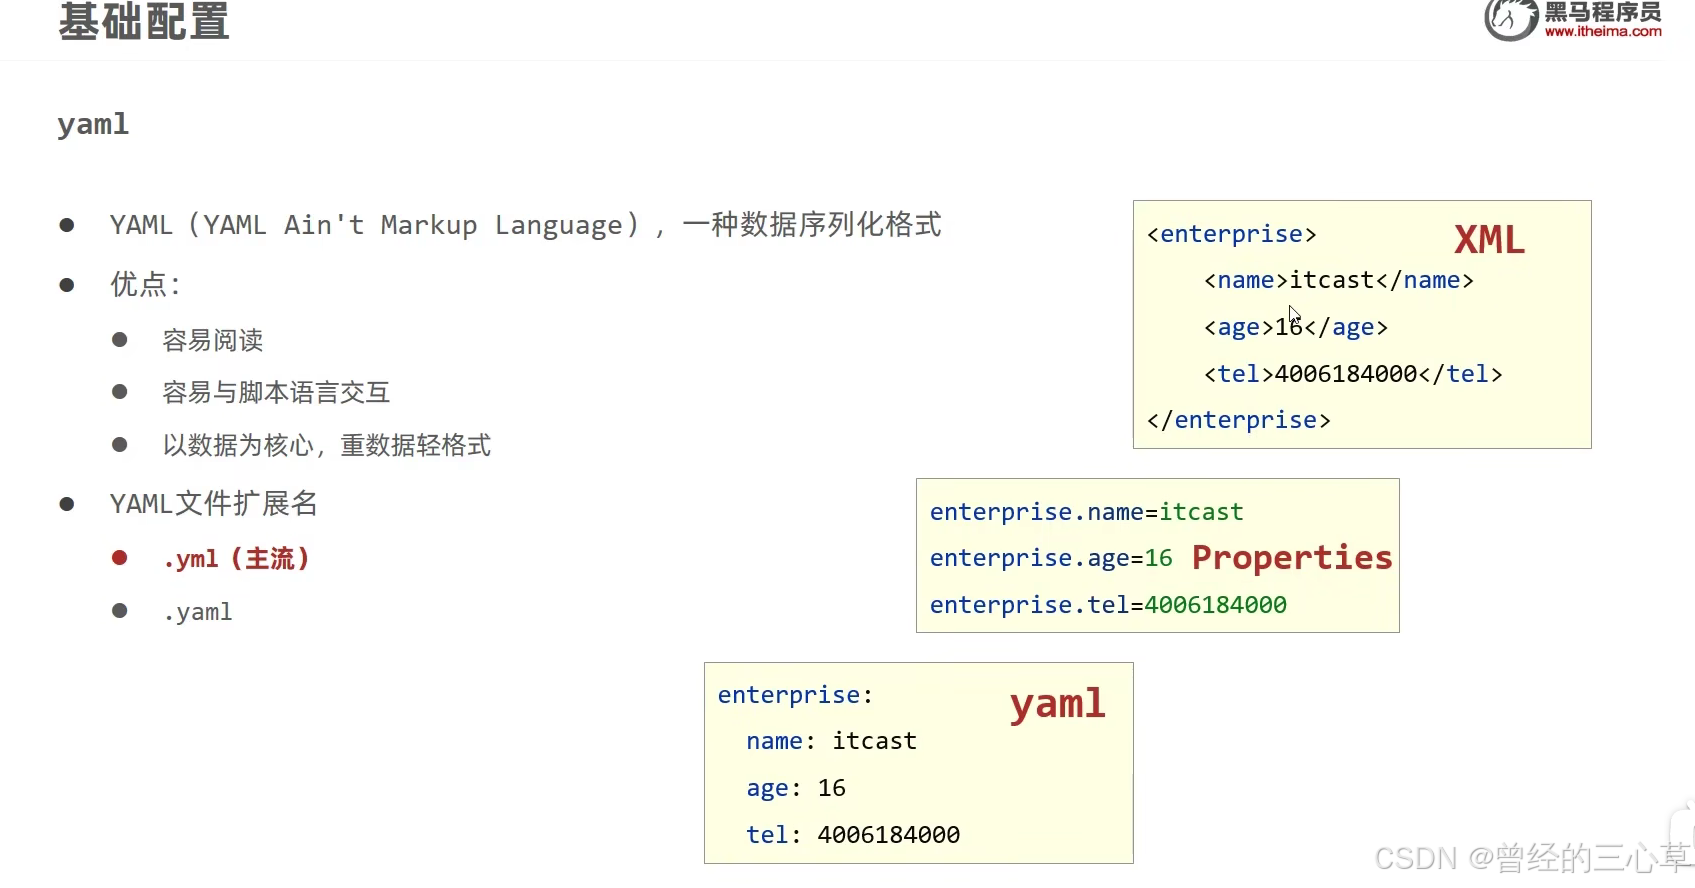This screenshot has height=888, width=1695.
Task: Click the <age>16</age> line
Action: tap(1296, 327)
